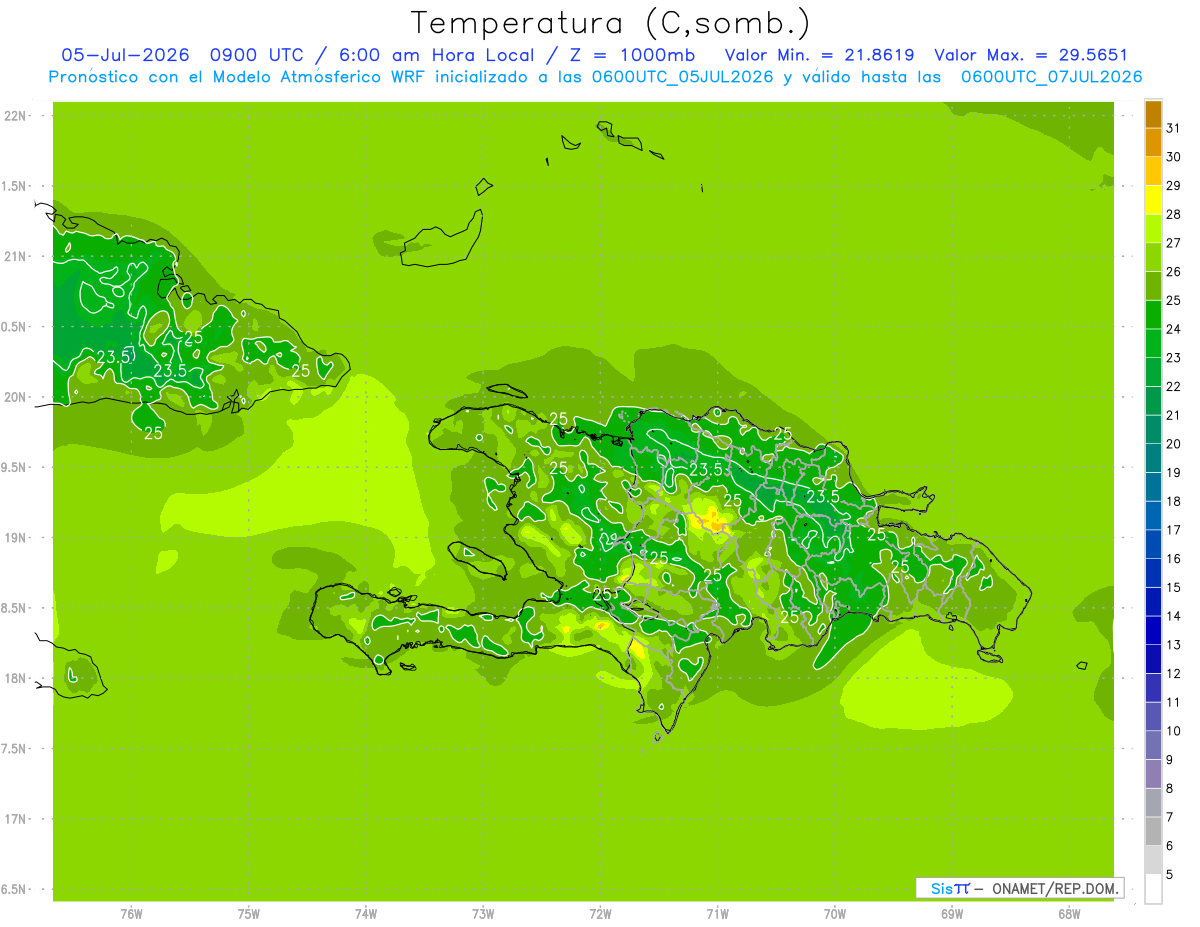The width and height of the screenshot is (1200, 927).
Task: Click the white swatch below legend label 5
Action: coord(1153,889)
